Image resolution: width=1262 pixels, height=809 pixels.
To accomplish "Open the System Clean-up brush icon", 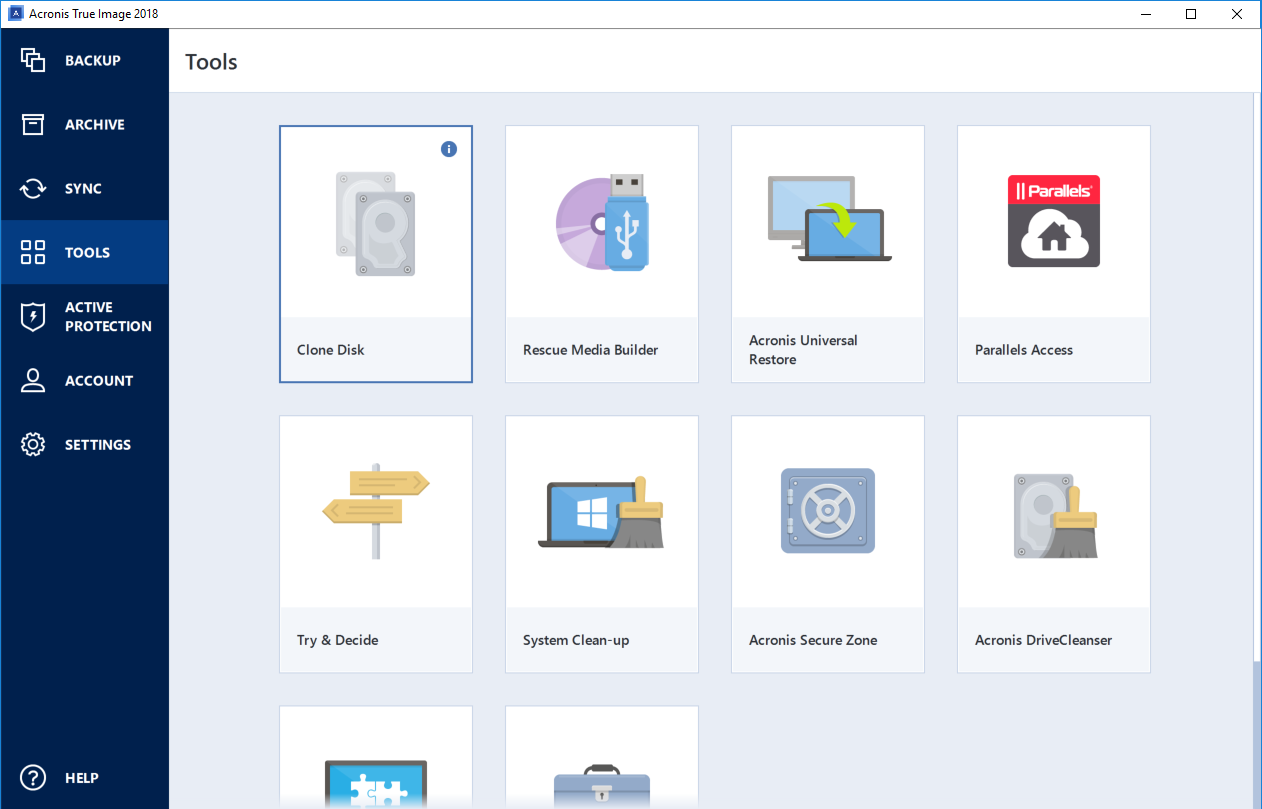I will [x=602, y=513].
